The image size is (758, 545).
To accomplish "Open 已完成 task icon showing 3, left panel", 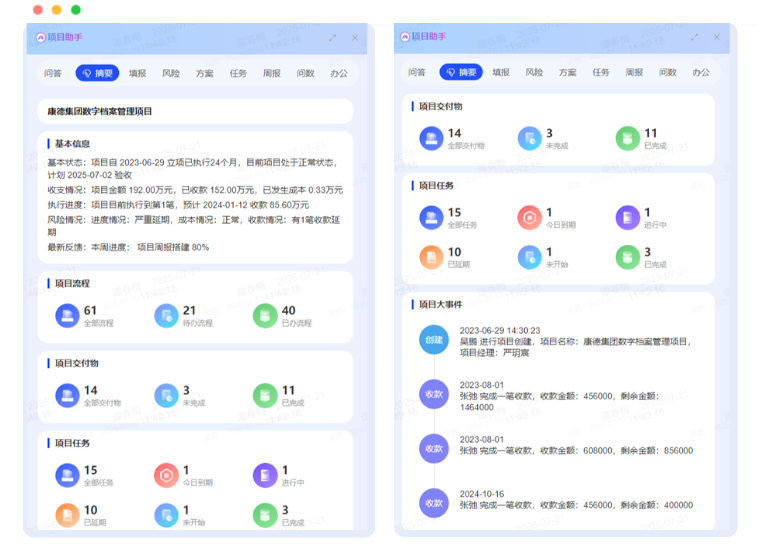I will 265,516.
